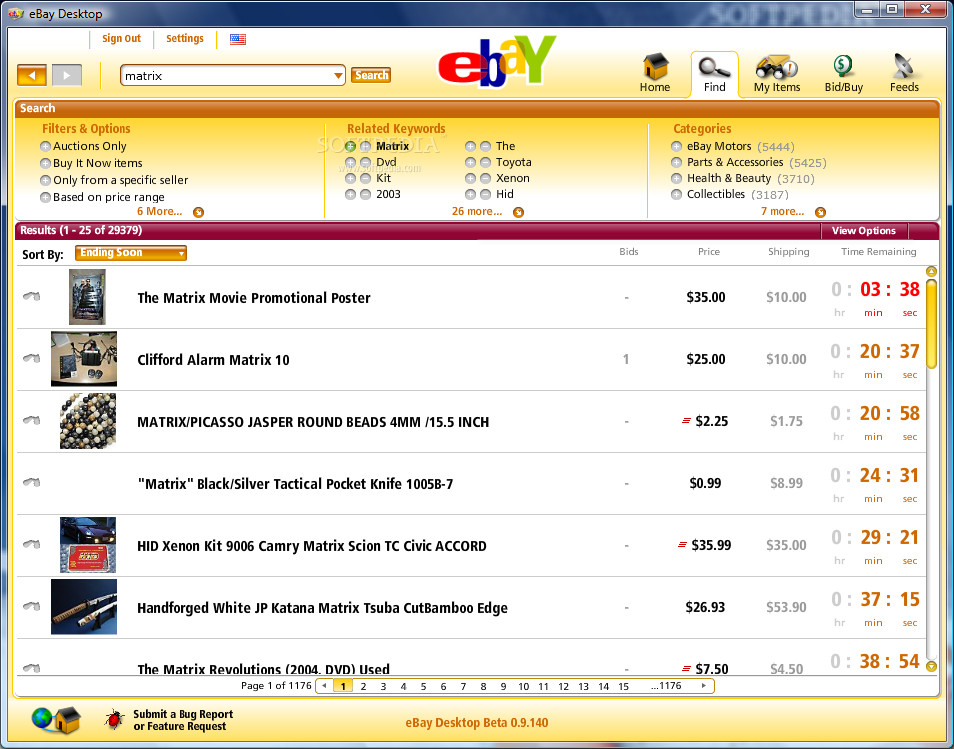This screenshot has width=954, height=749.
Task: Open the Settings link
Action: tap(185, 38)
